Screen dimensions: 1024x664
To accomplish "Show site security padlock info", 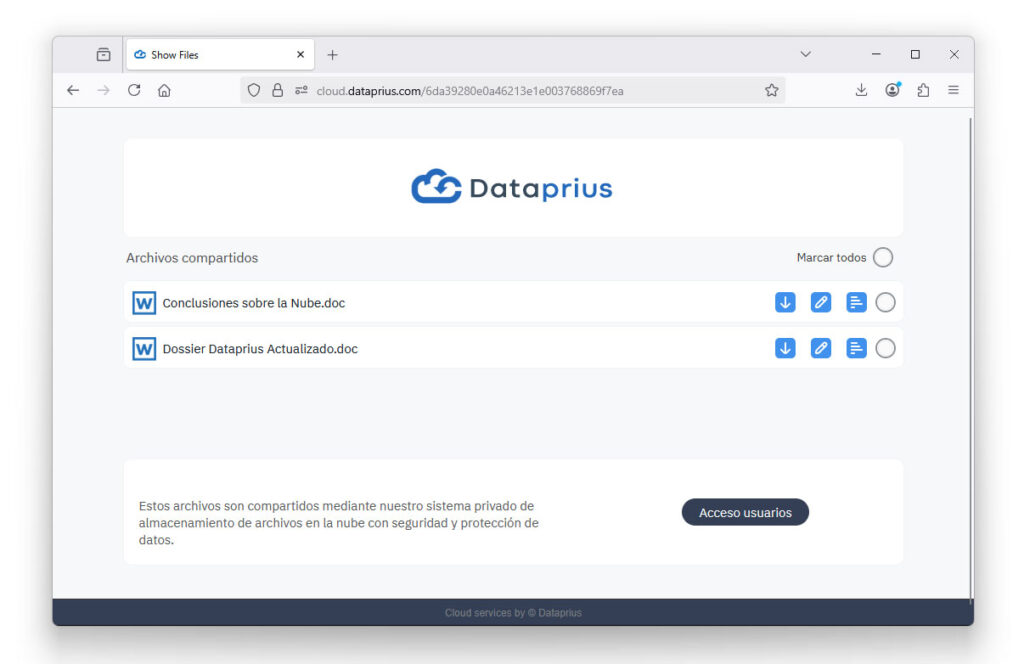I will [x=278, y=91].
